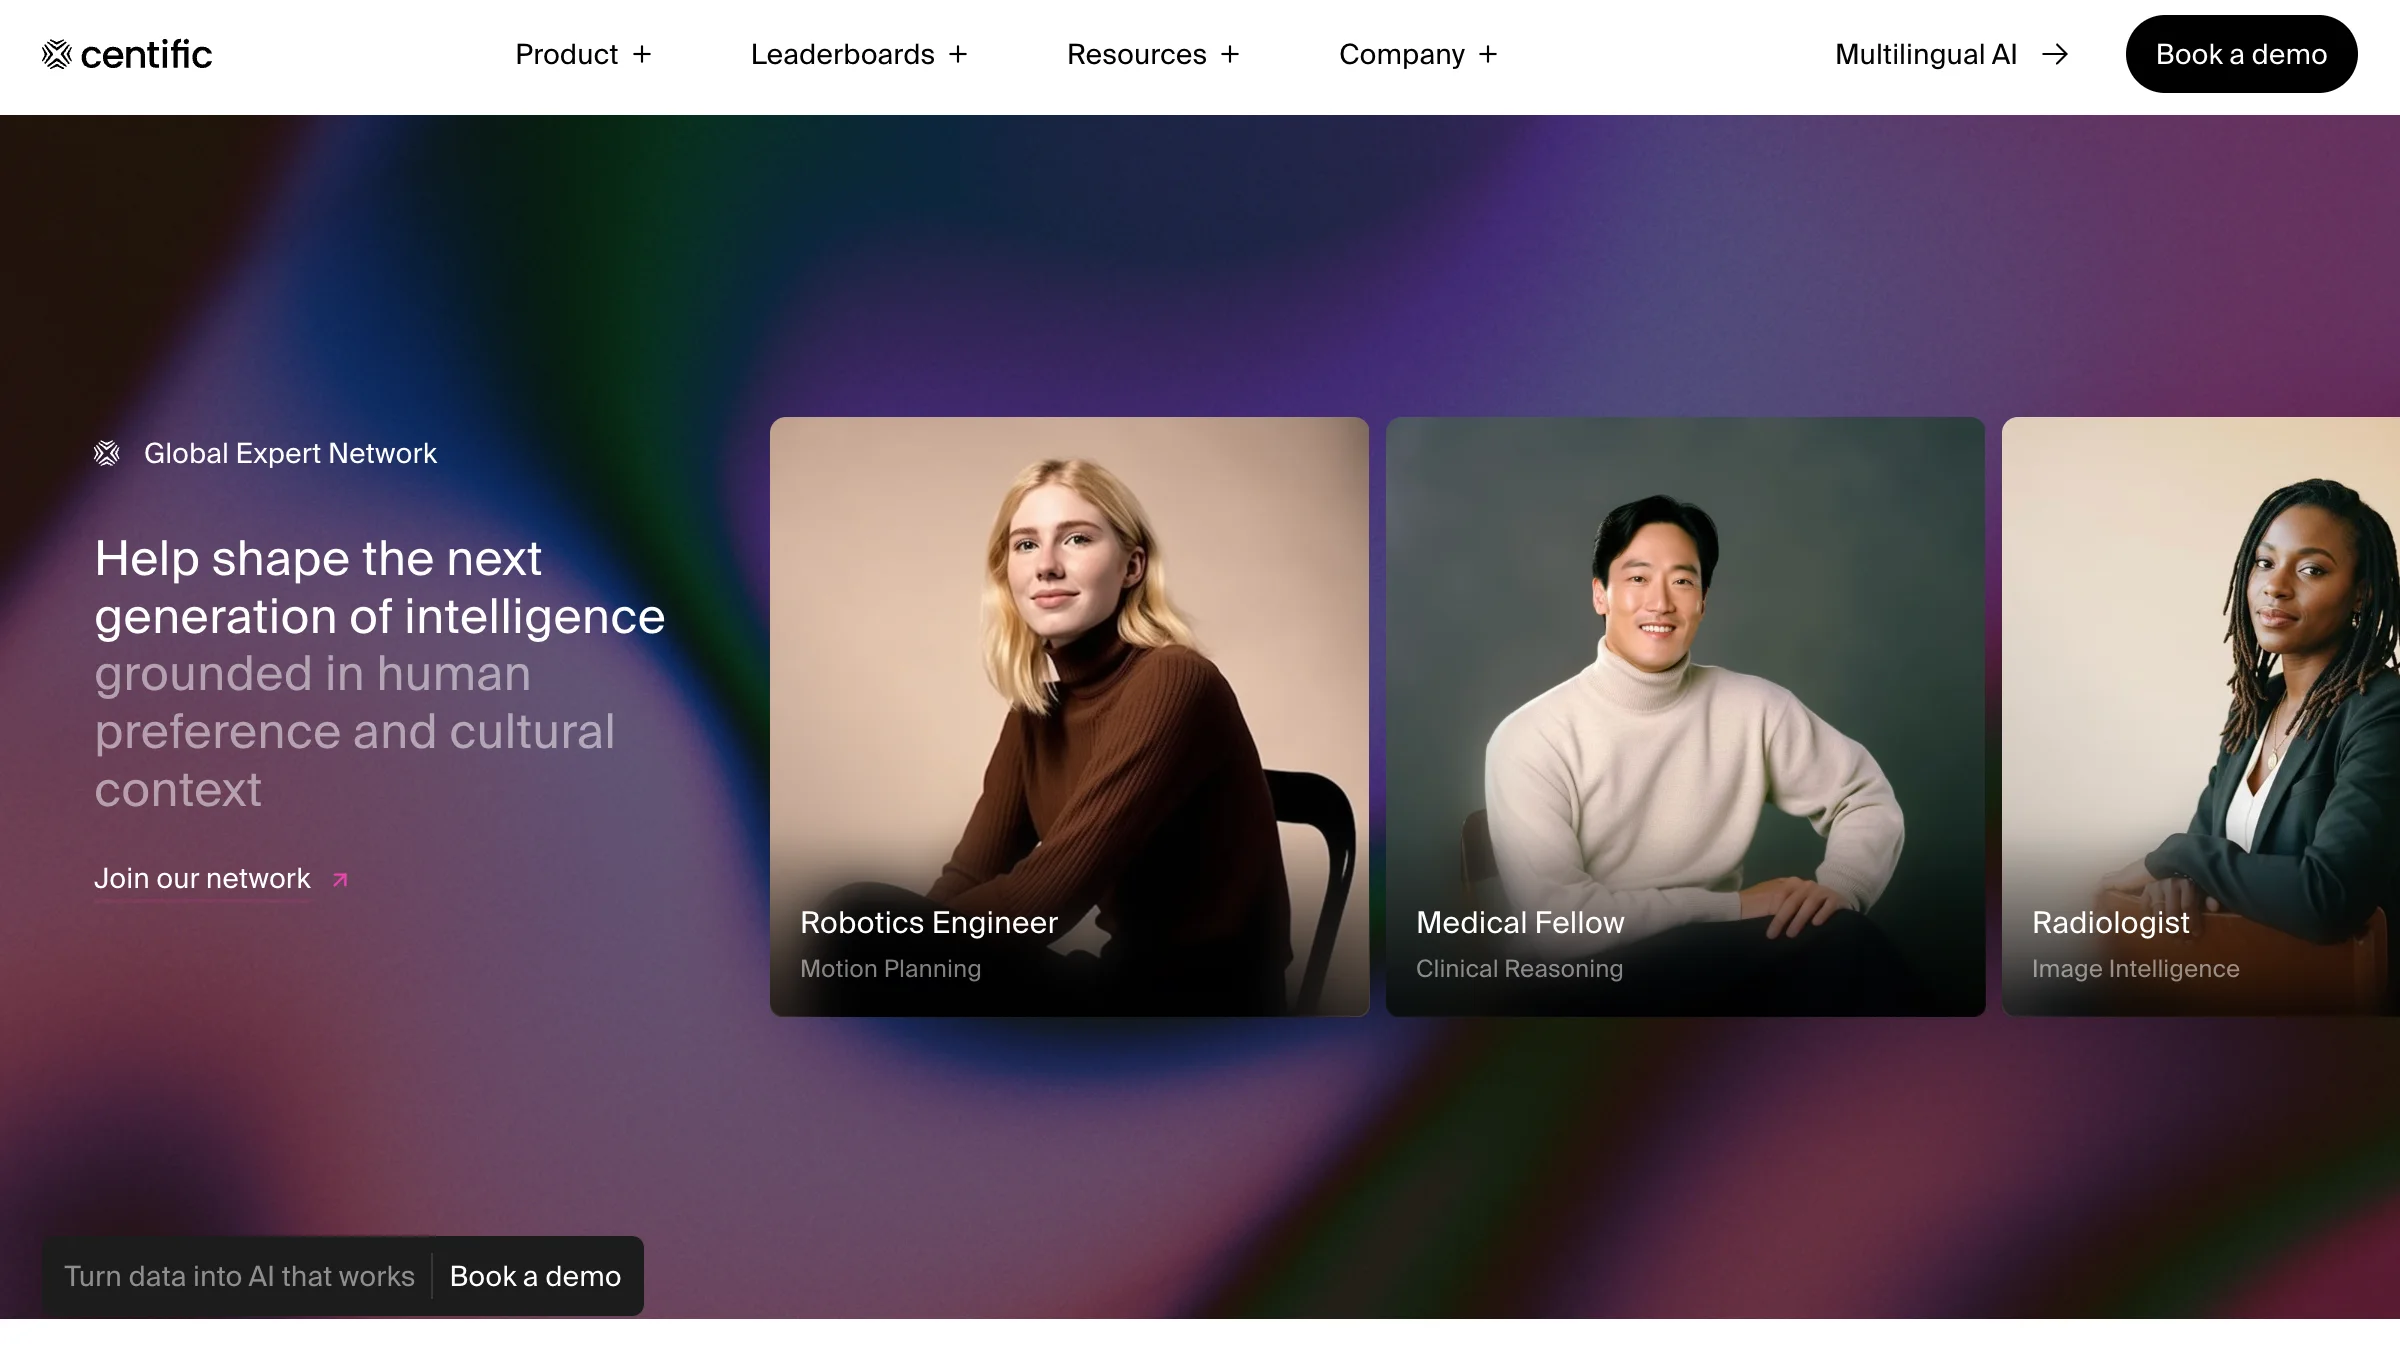Select the Medical Fellow card
2400x1350 pixels.
click(1685, 716)
